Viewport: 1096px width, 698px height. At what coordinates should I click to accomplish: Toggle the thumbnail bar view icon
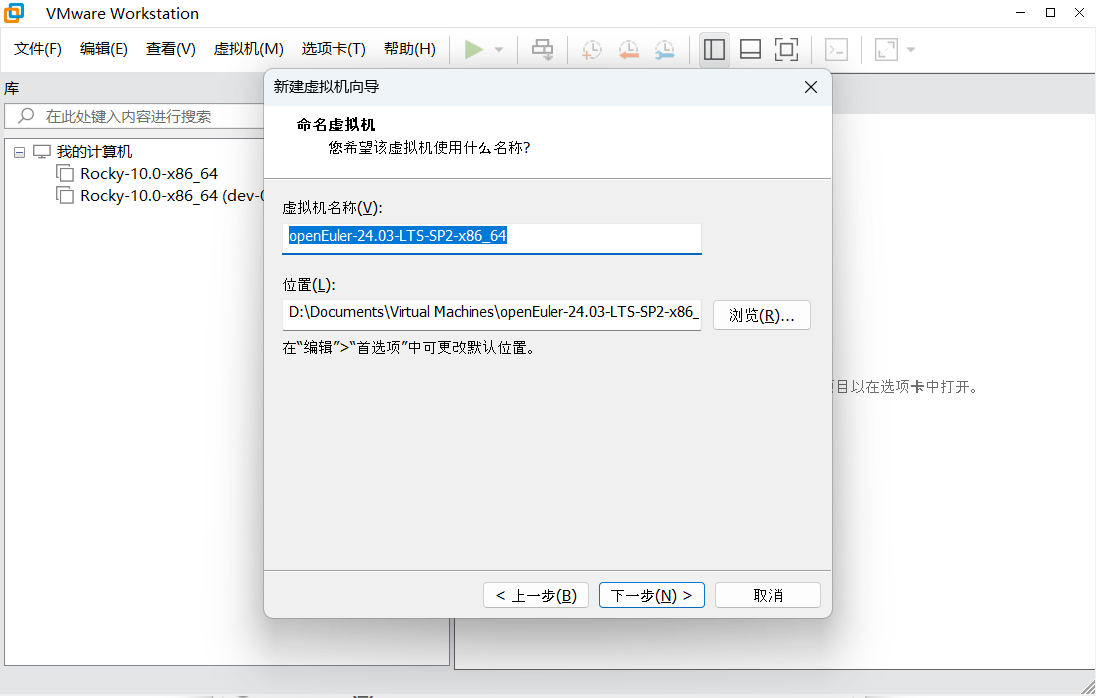point(750,50)
